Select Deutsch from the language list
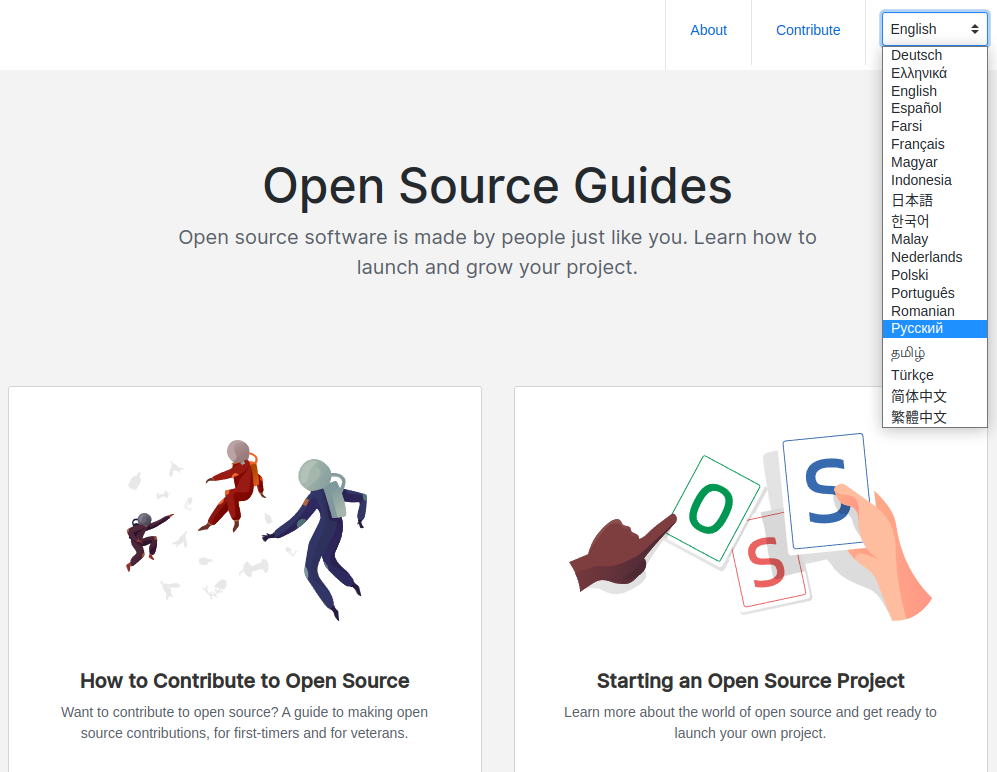Viewport: 997px width, 772px height. pos(934,55)
